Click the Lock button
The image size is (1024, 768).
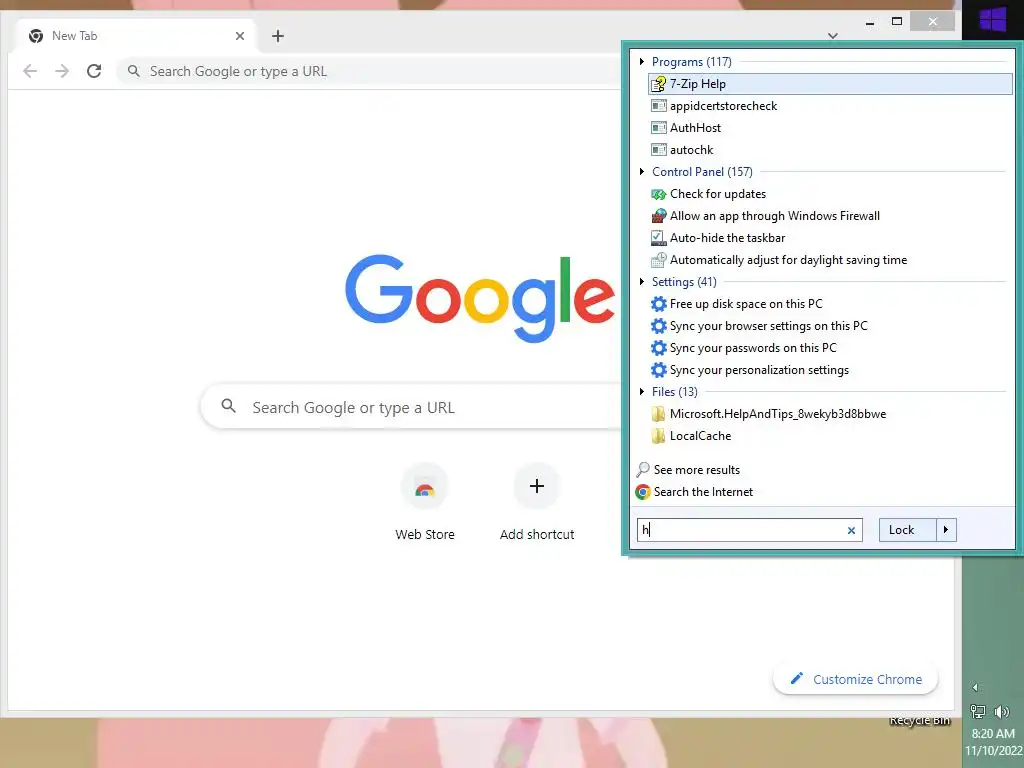coord(908,530)
